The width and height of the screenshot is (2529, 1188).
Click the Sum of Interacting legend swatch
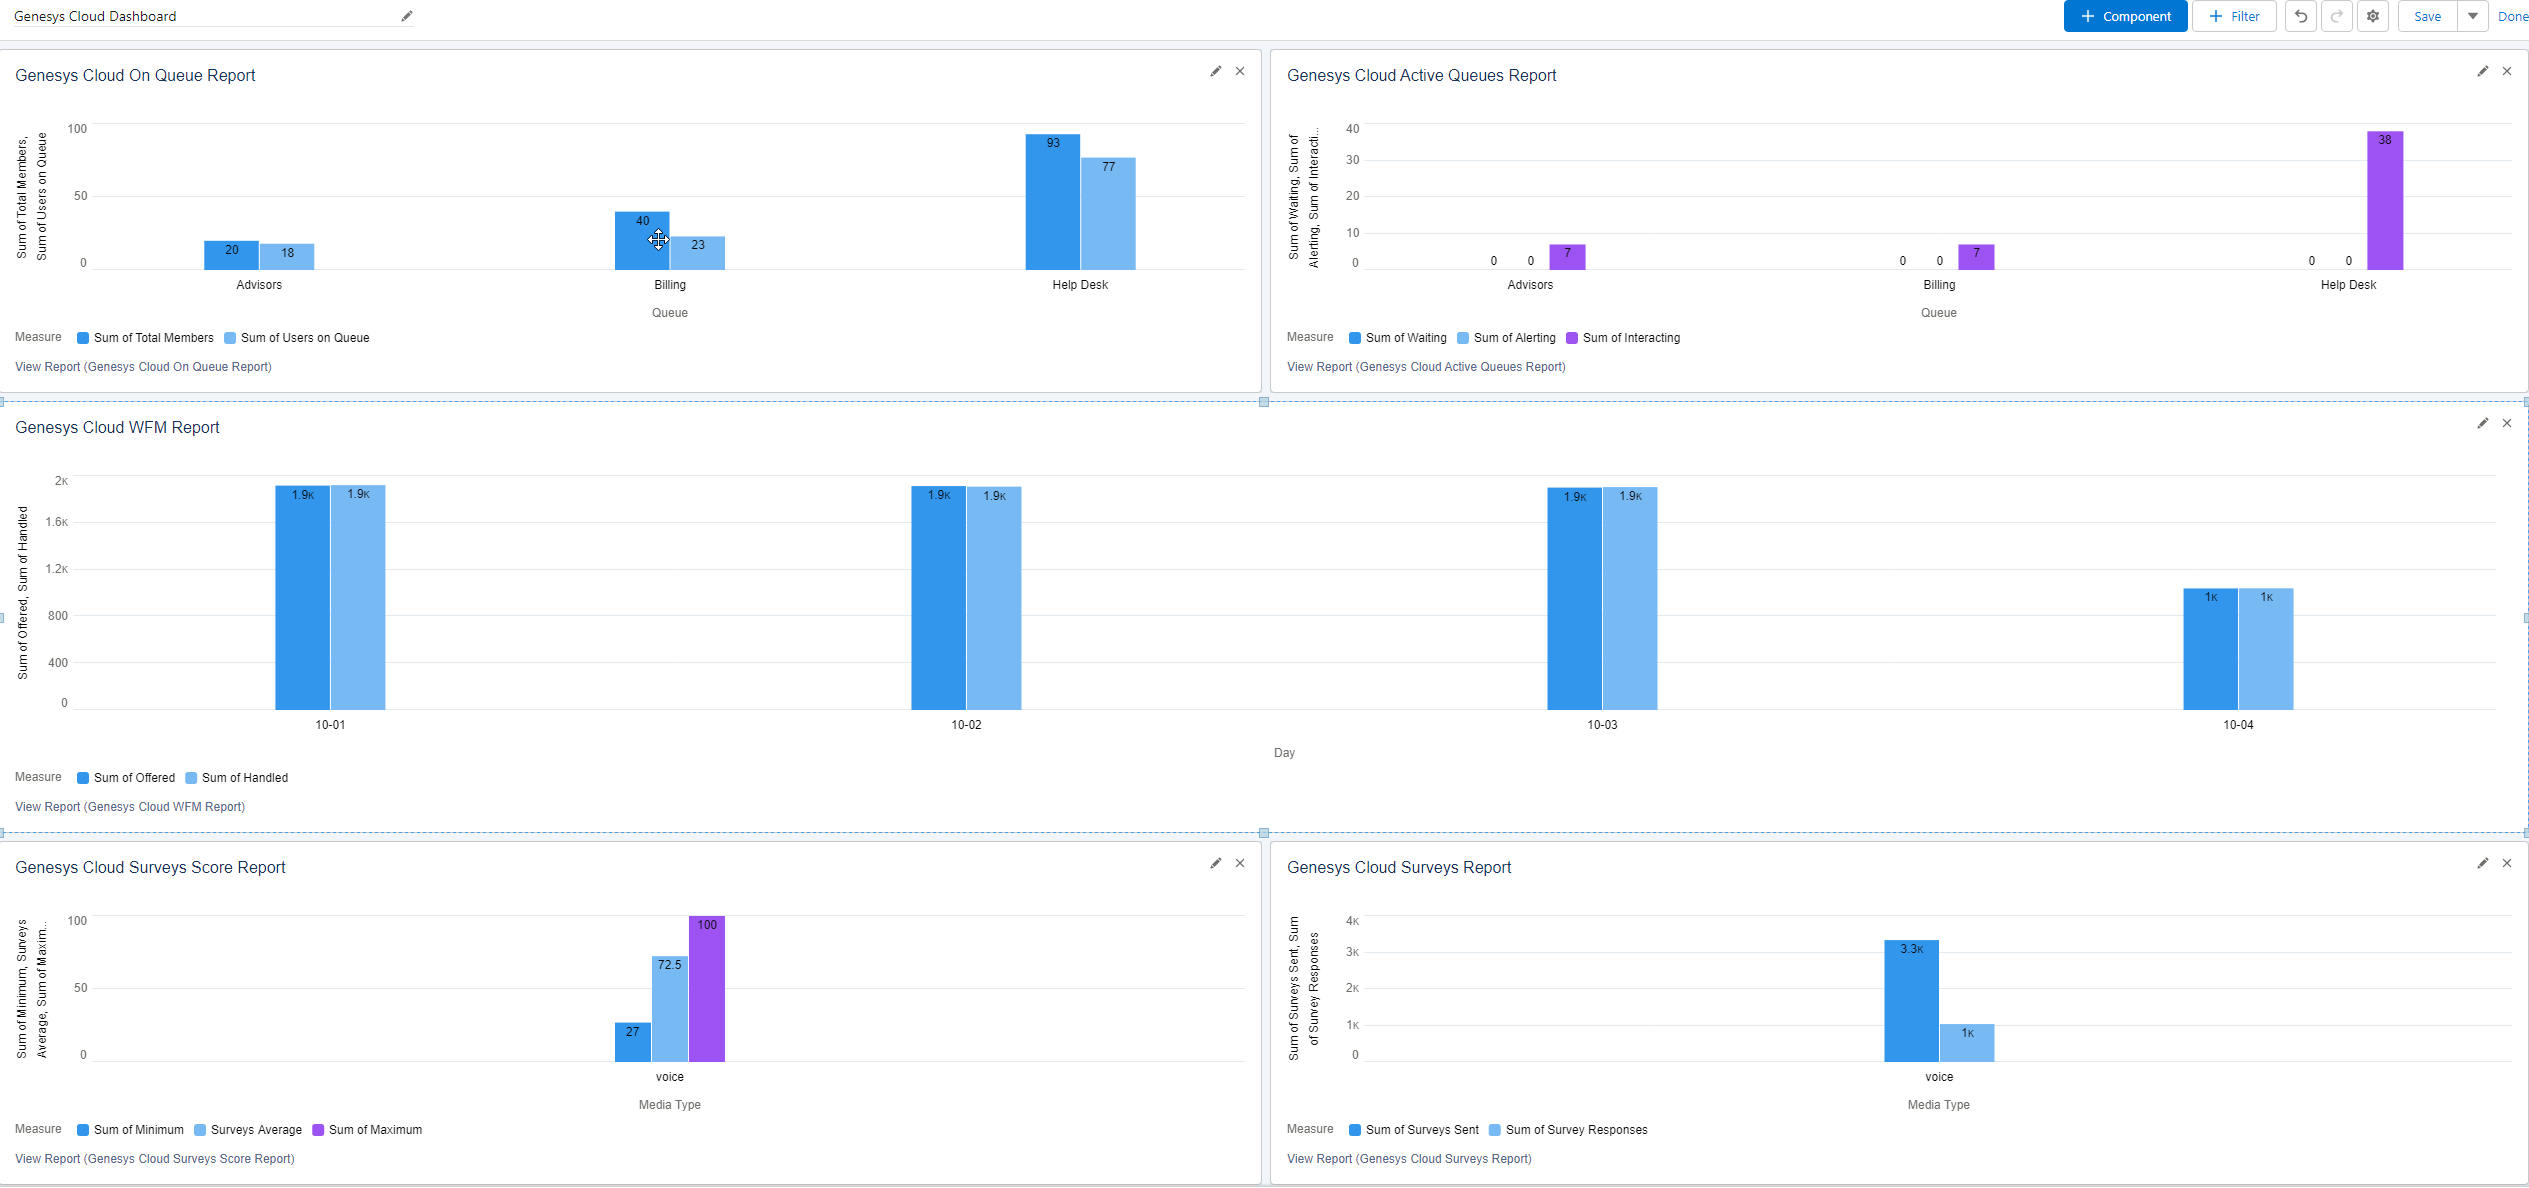point(1572,338)
